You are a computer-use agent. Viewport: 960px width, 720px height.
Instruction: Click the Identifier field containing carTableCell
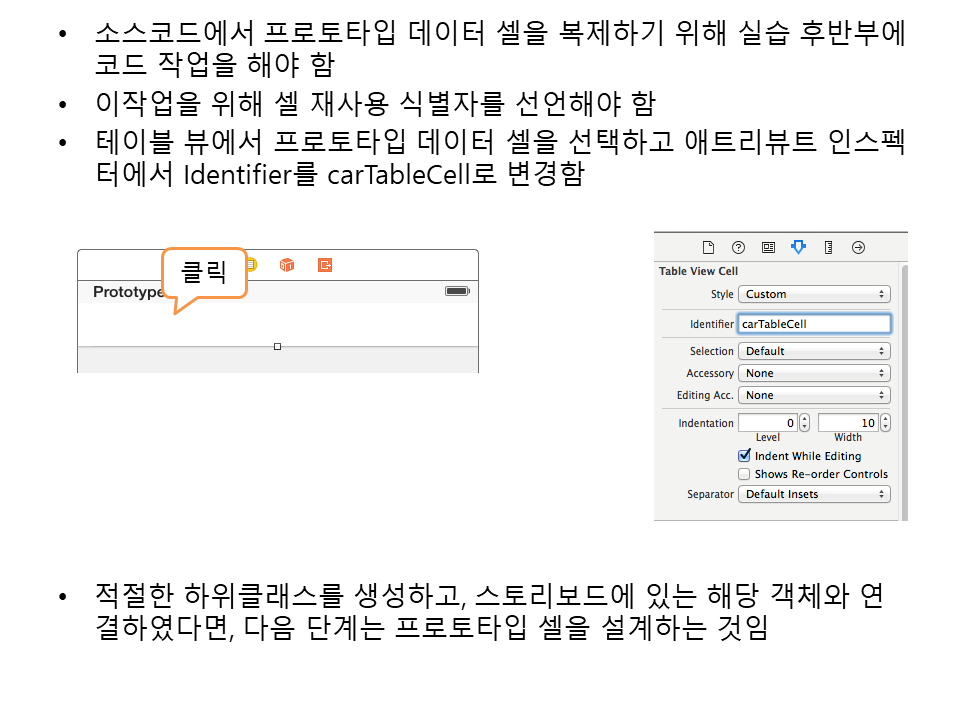pos(814,324)
